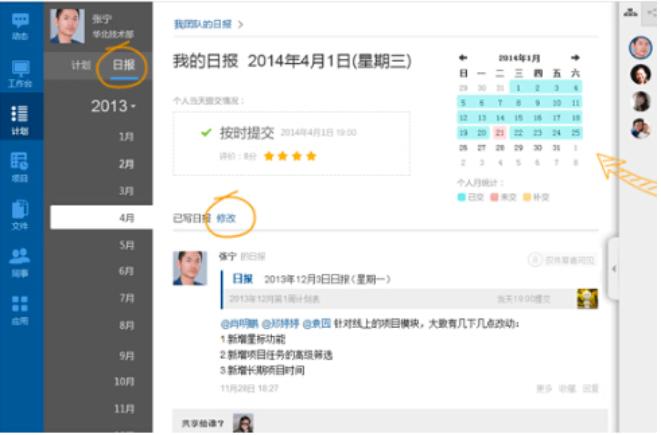This screenshot has width=661, height=435.
Task: Click the 张宁 name in post header
Action: (228, 256)
